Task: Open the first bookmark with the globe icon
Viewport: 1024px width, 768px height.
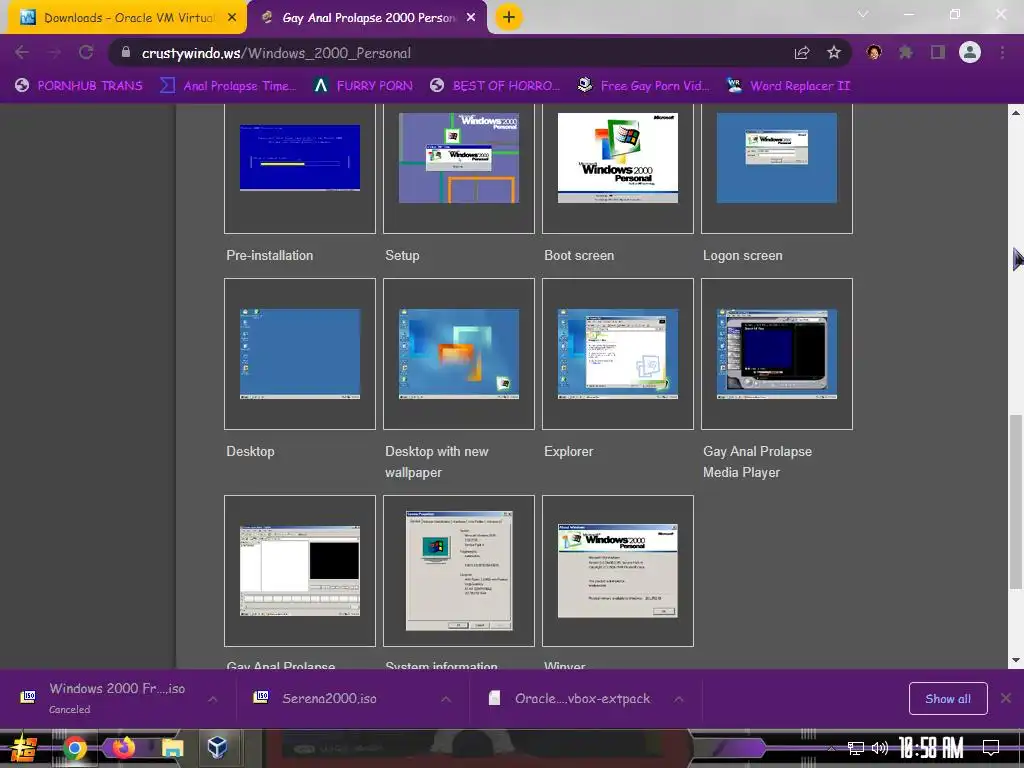Action: pyautogui.click(x=78, y=86)
